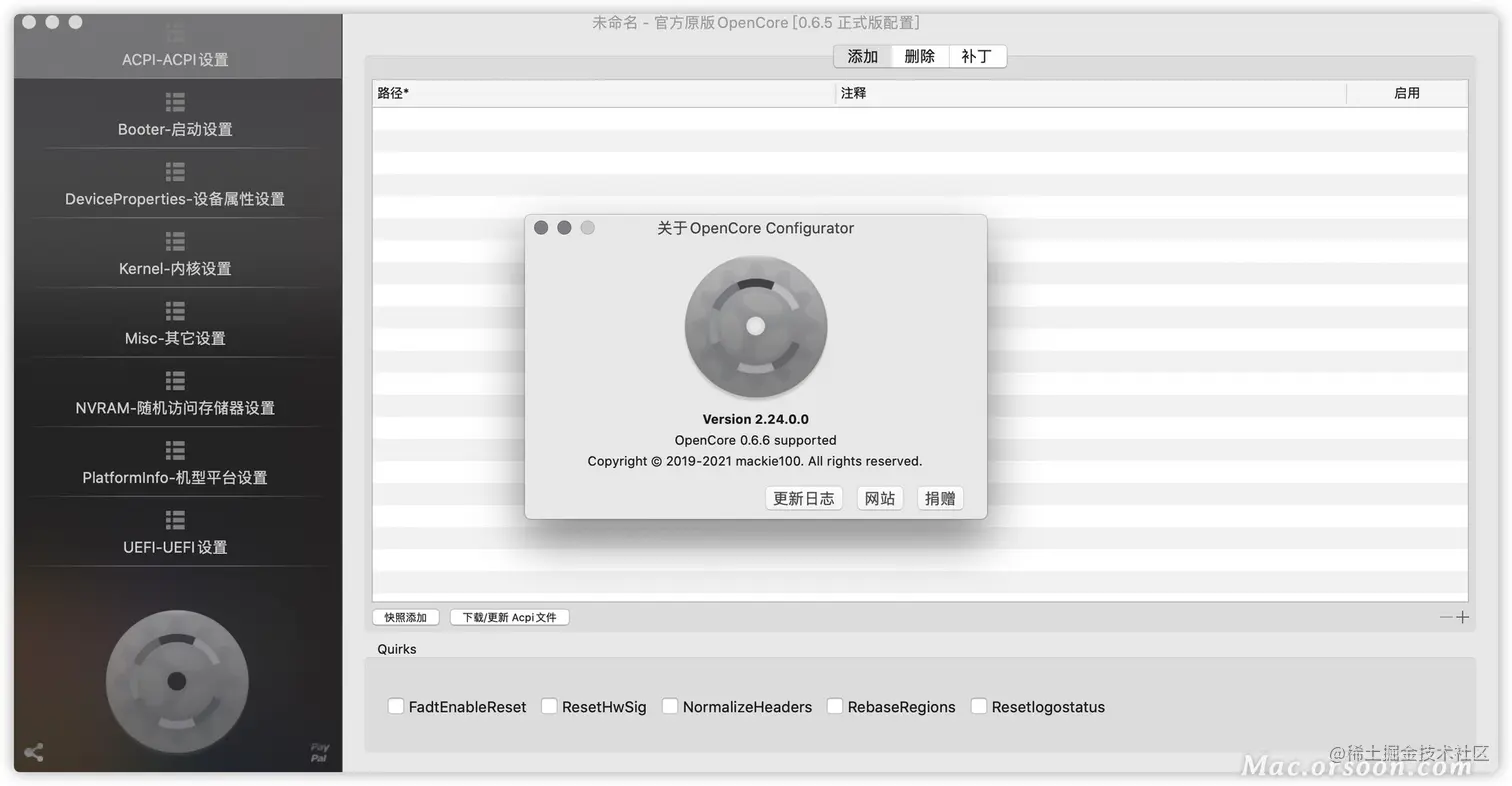Click the share icon in the sidebar
This screenshot has height=786, width=1512.
pos(33,752)
